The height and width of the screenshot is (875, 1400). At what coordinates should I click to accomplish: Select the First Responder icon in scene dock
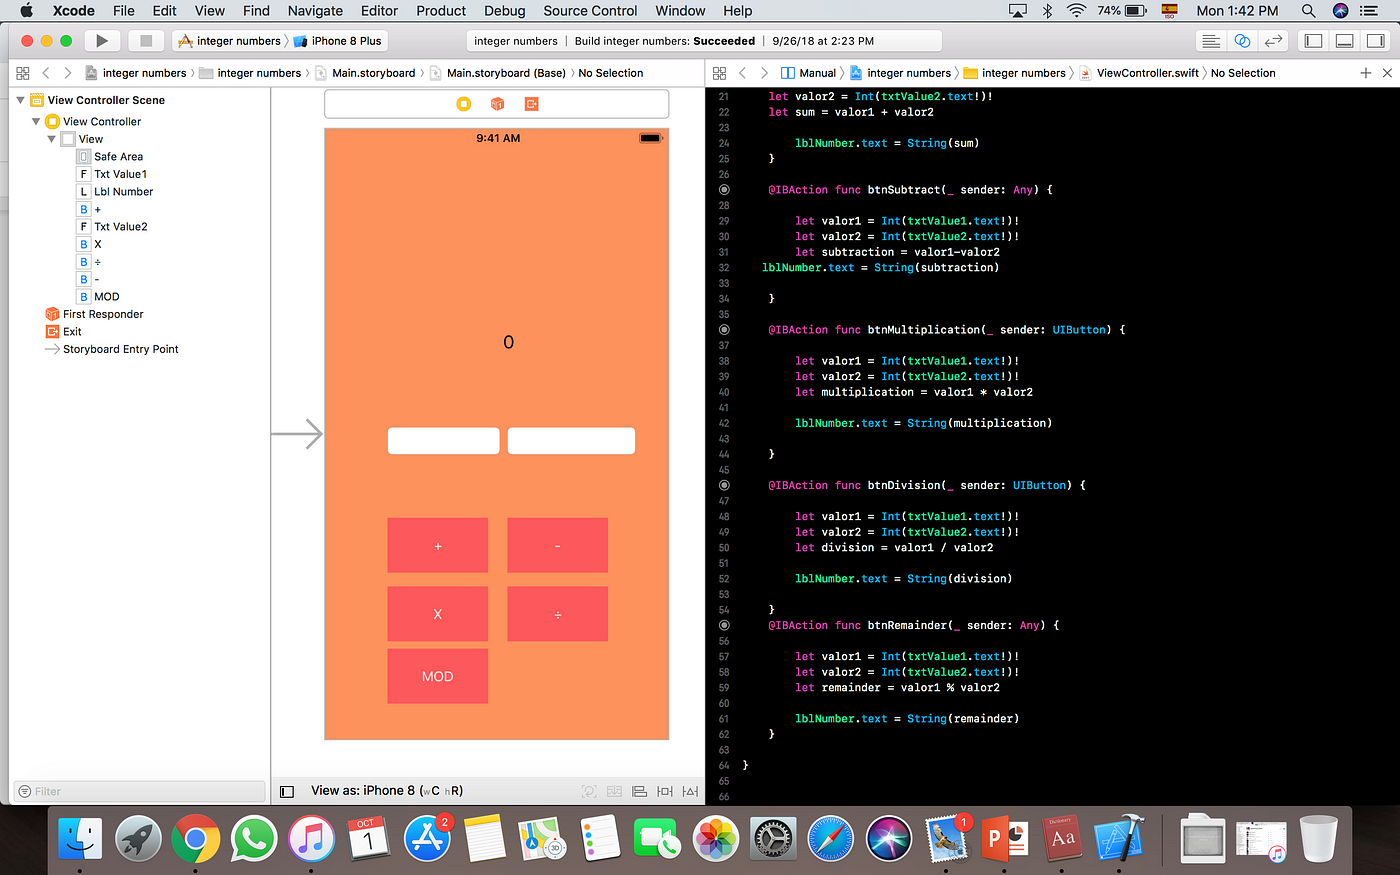coord(497,104)
